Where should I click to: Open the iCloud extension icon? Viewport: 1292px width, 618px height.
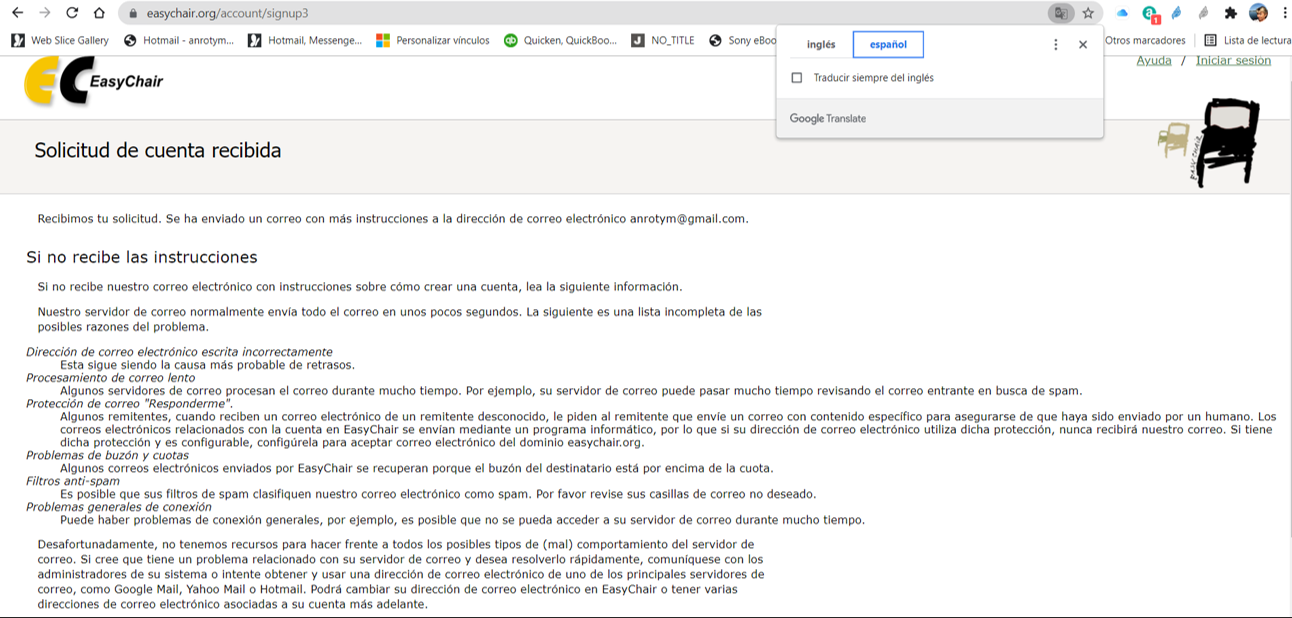coord(1122,13)
